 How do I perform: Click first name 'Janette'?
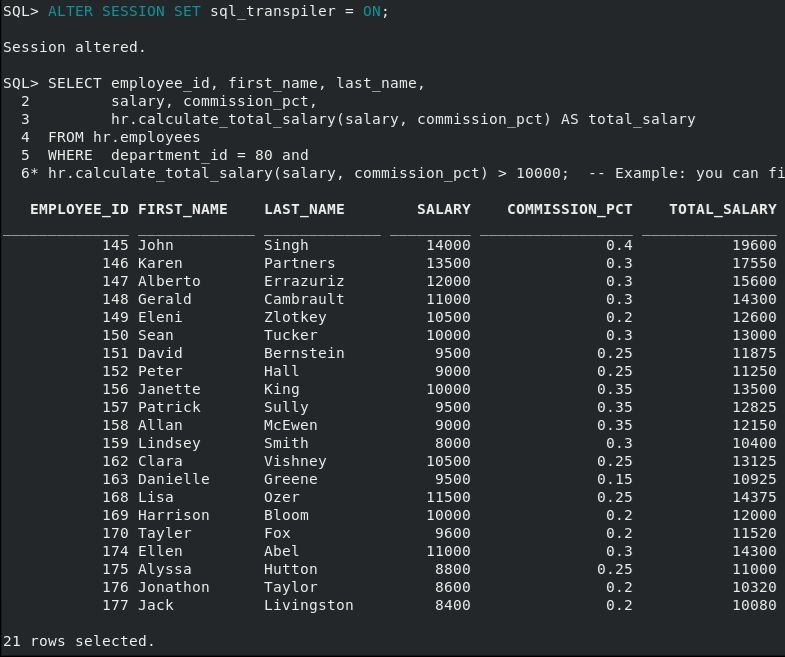click(x=169, y=390)
